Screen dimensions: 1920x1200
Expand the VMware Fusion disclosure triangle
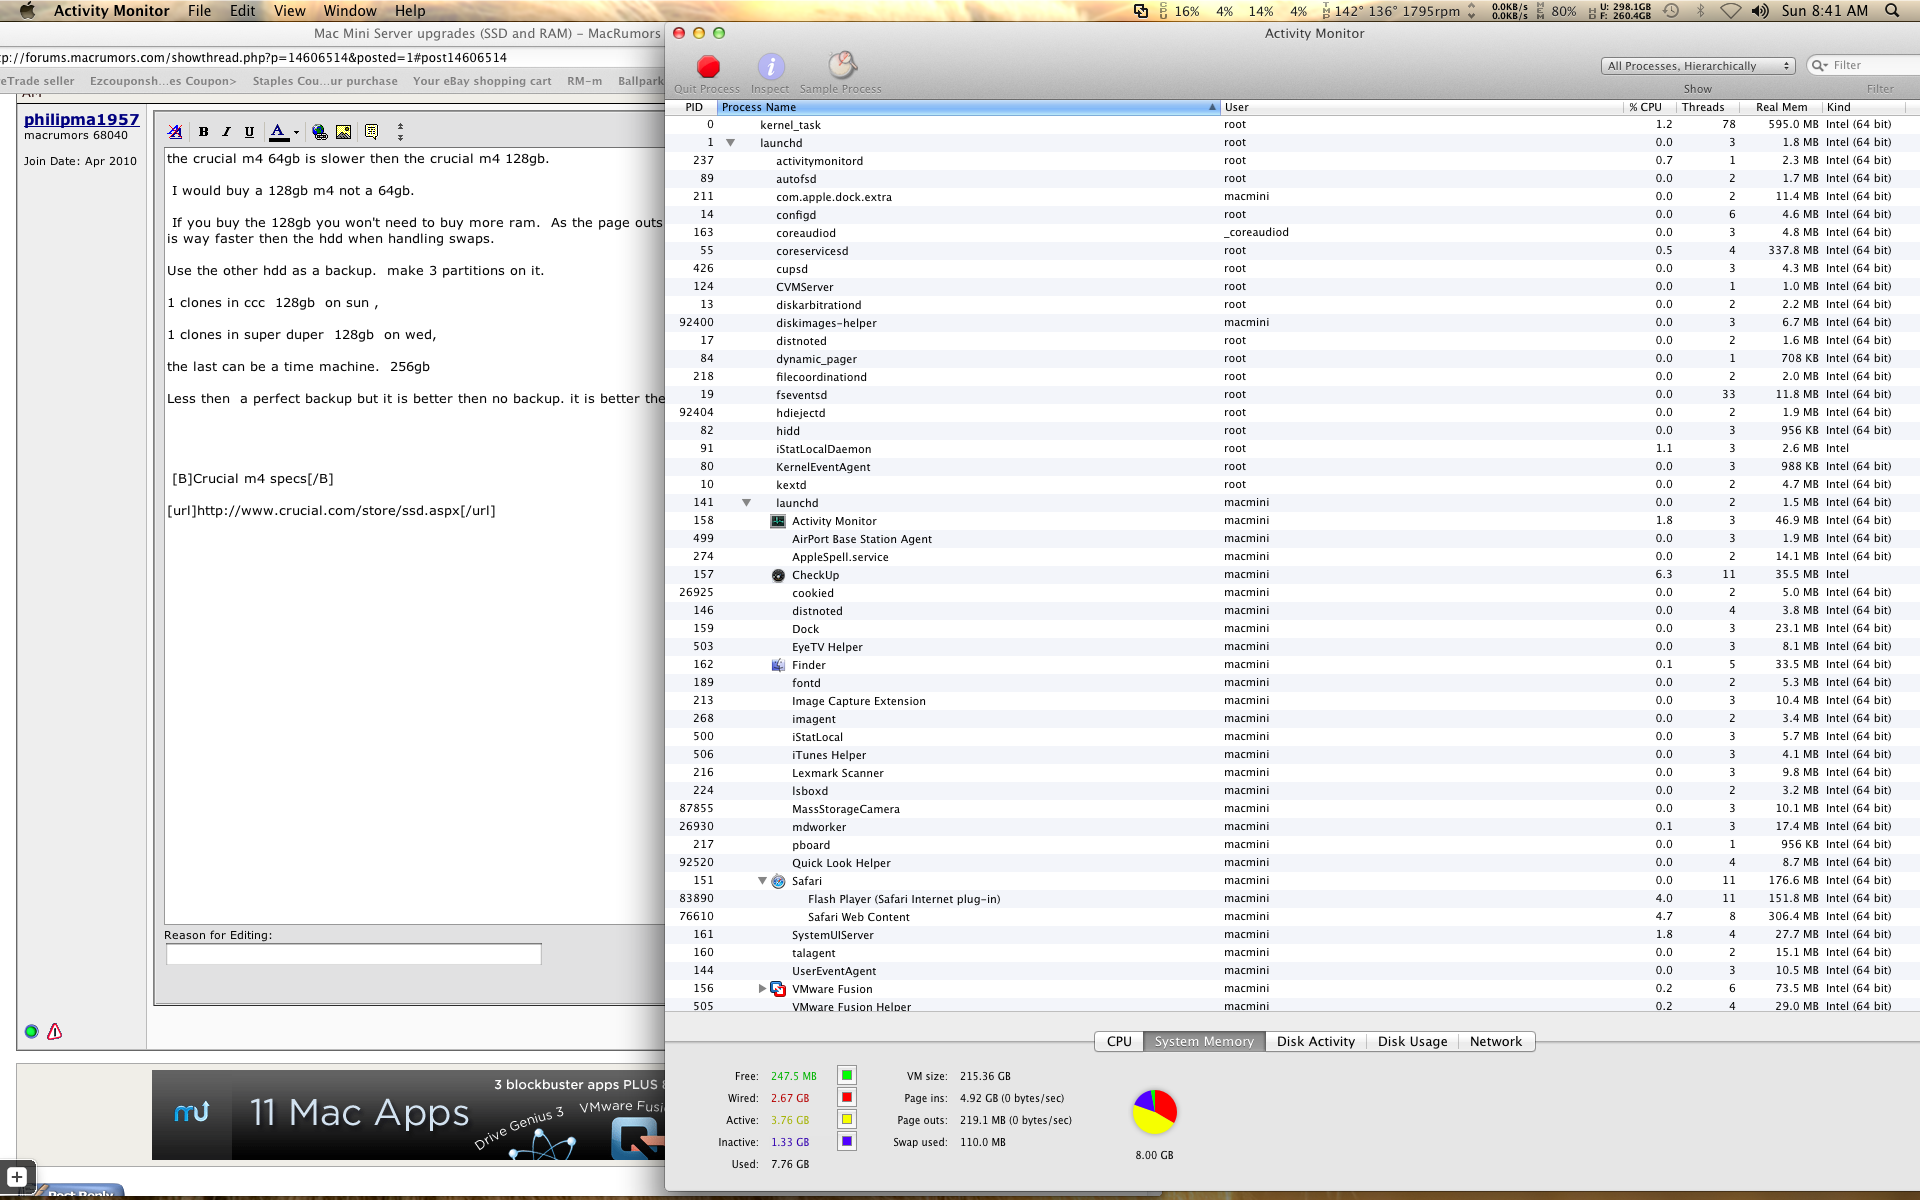pos(761,989)
